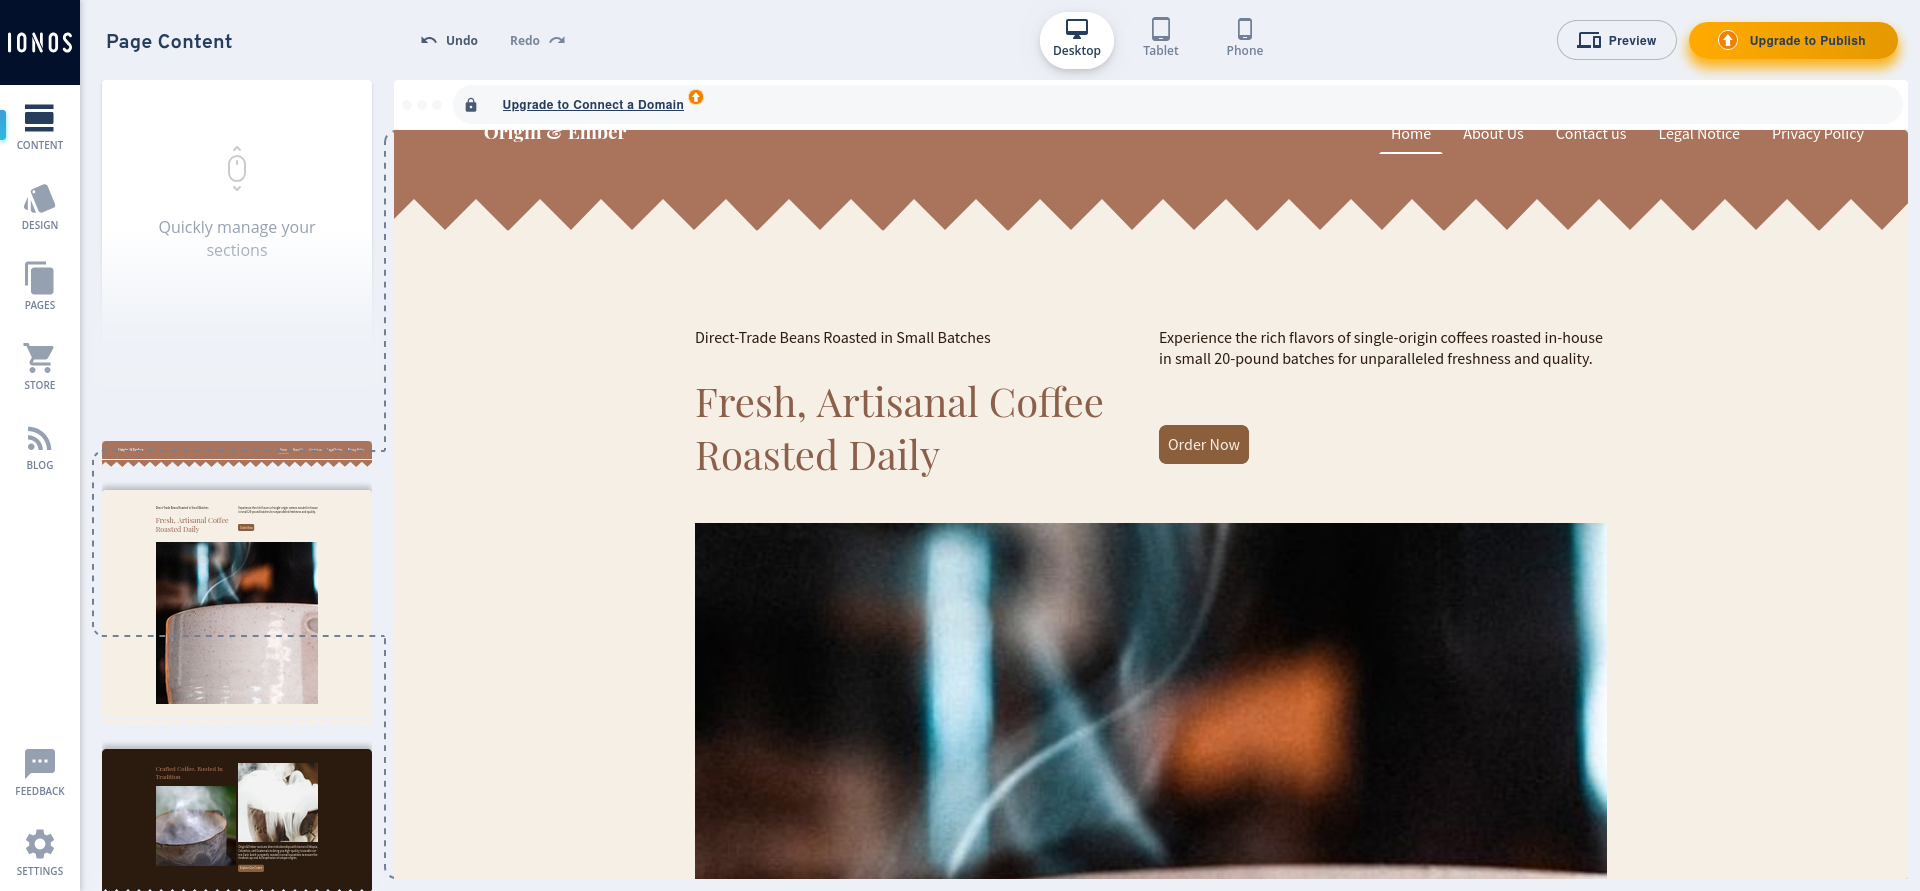Click the Experience the rich flavors paragraph

pyautogui.click(x=1381, y=348)
